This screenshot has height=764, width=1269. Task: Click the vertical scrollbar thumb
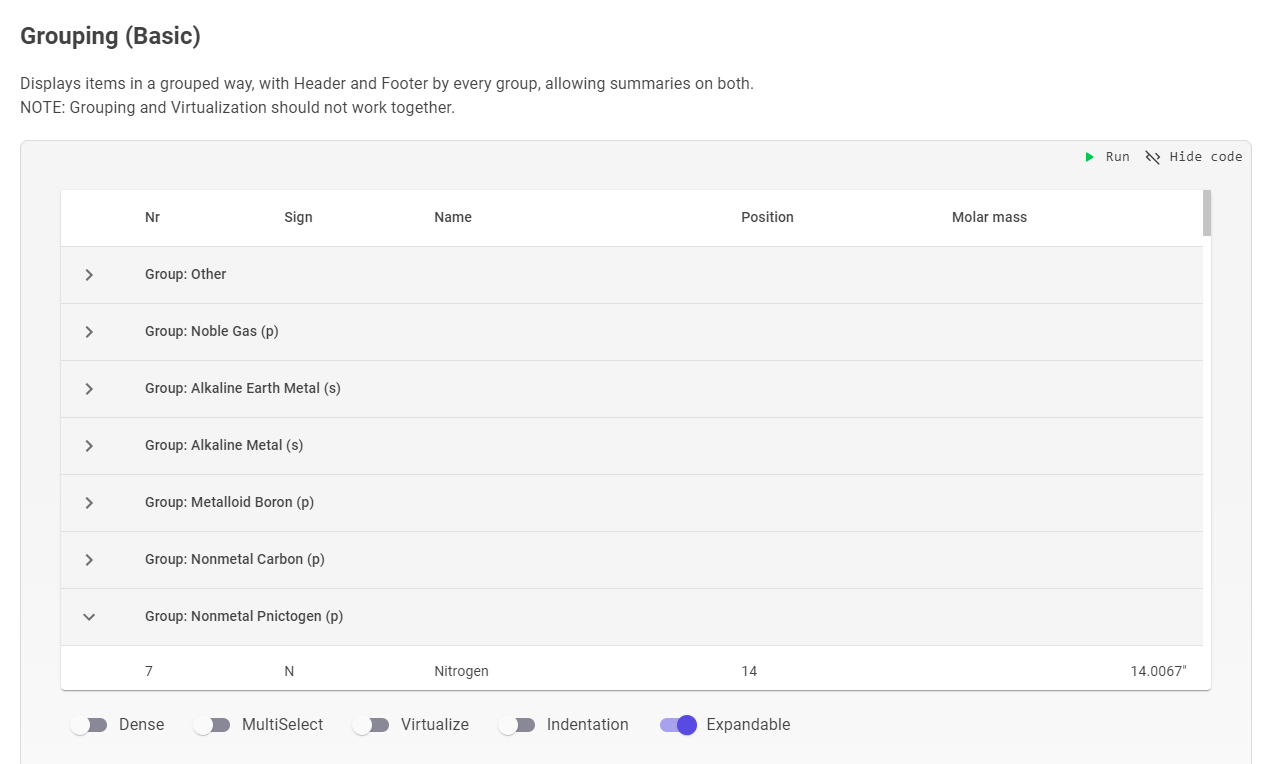(1206, 213)
